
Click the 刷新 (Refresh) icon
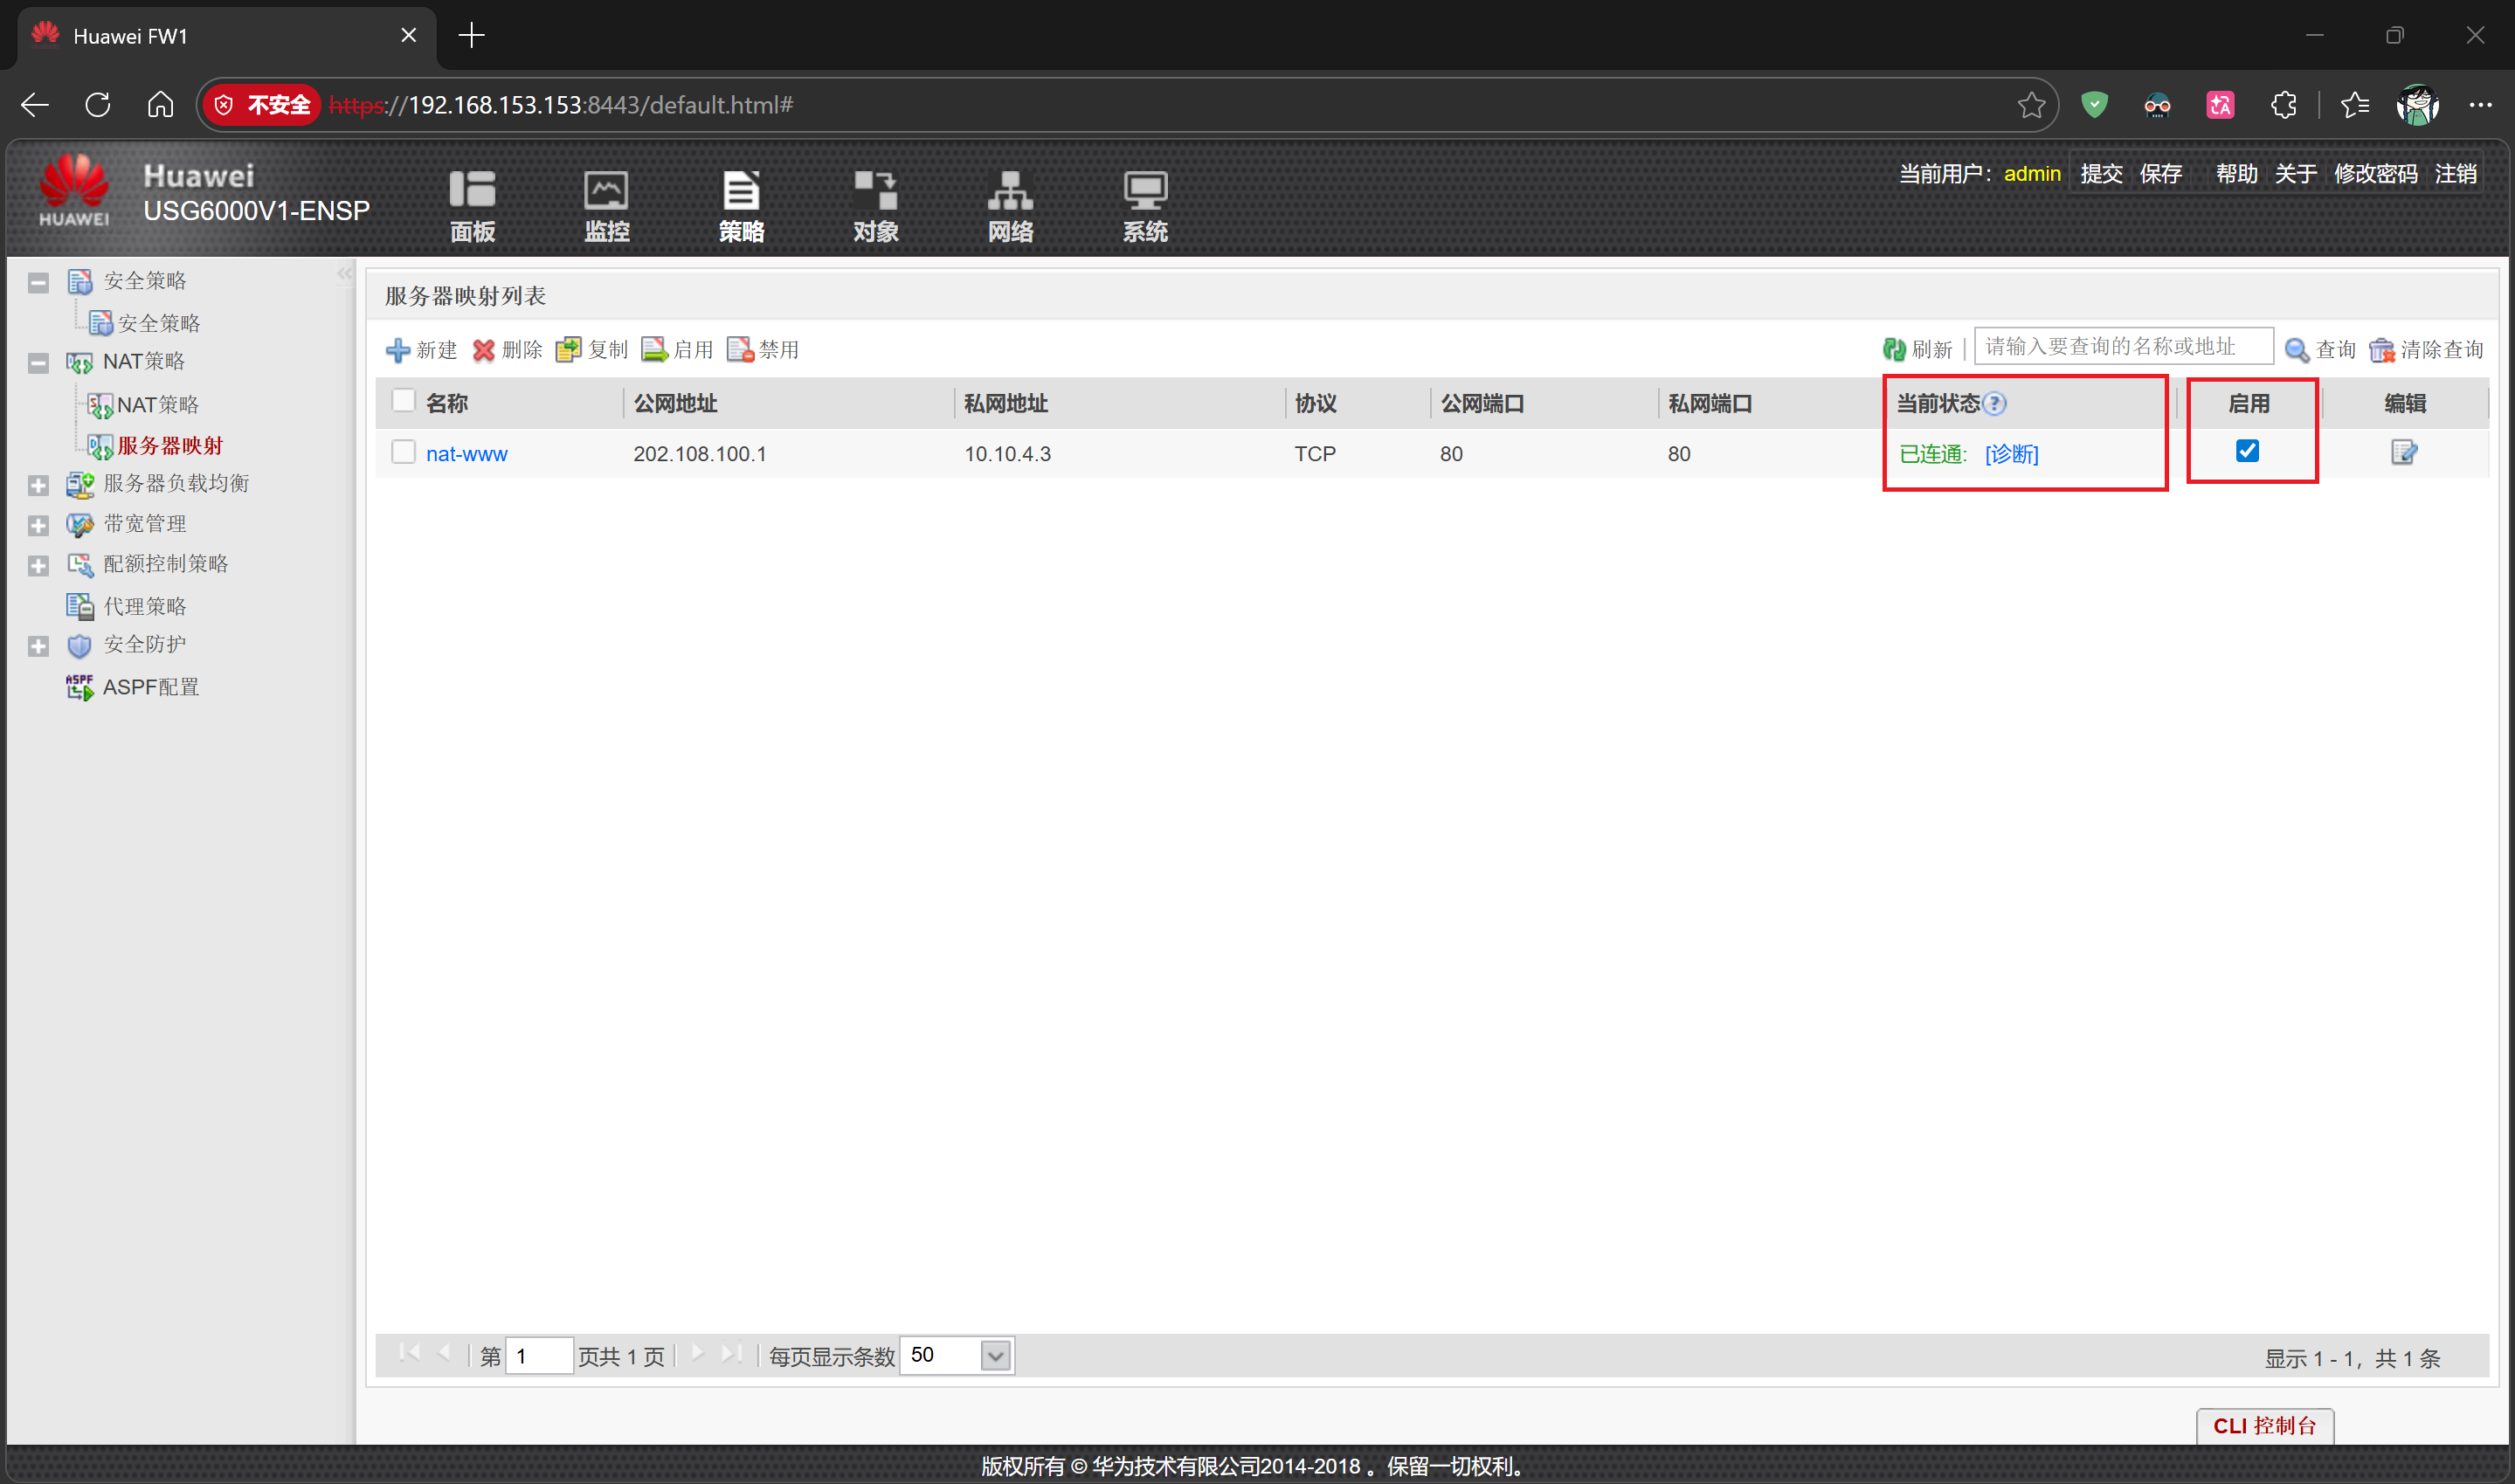tap(1893, 350)
